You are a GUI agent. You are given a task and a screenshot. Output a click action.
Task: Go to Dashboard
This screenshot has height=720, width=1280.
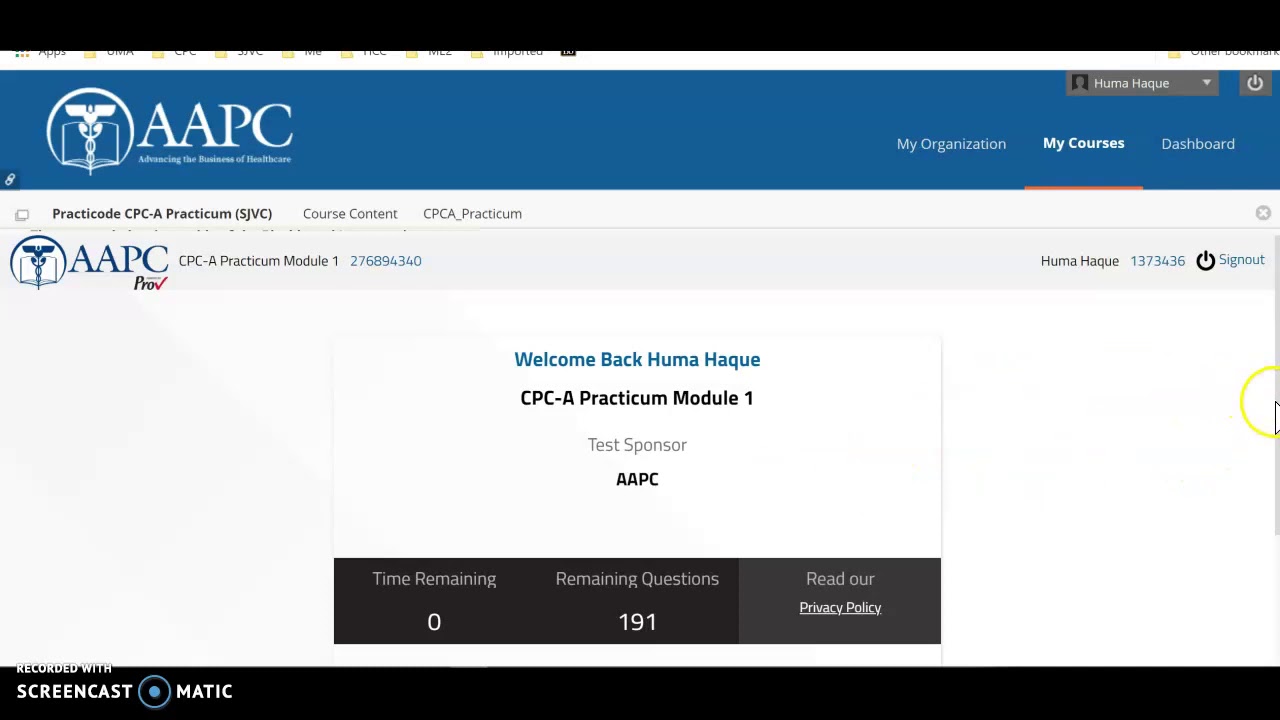click(1198, 144)
